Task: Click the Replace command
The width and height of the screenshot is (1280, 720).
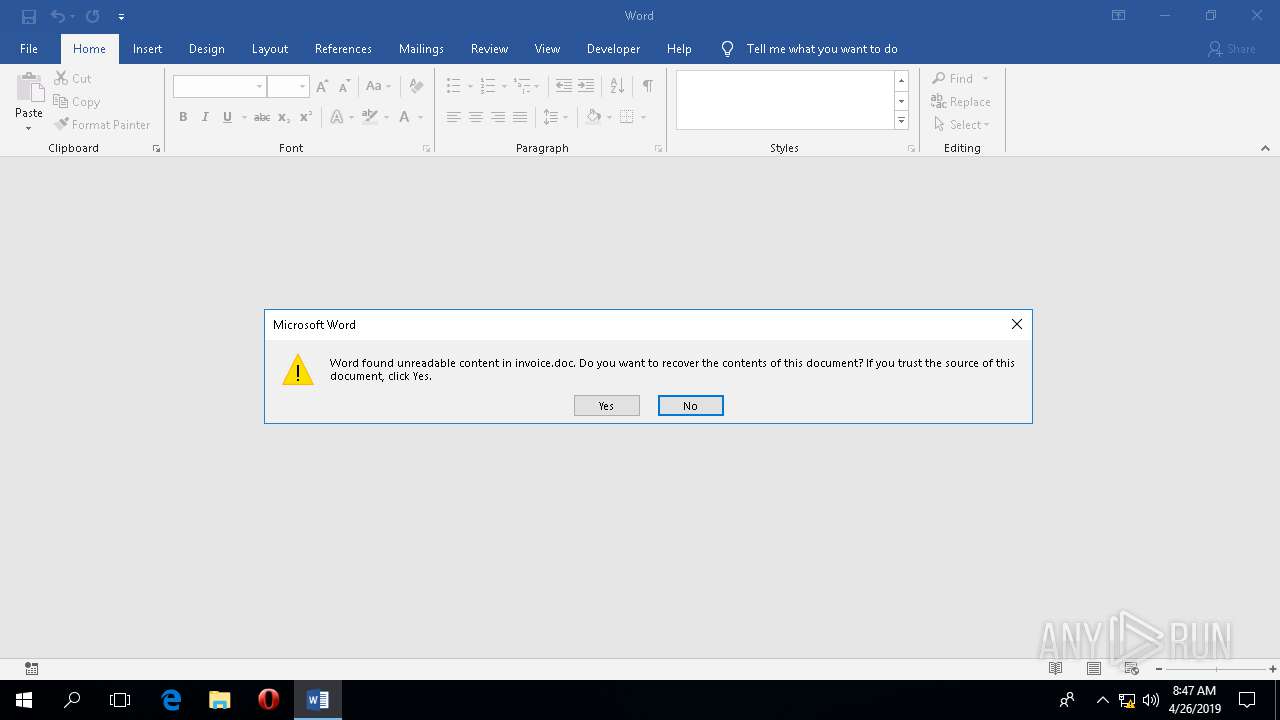Action: (961, 102)
